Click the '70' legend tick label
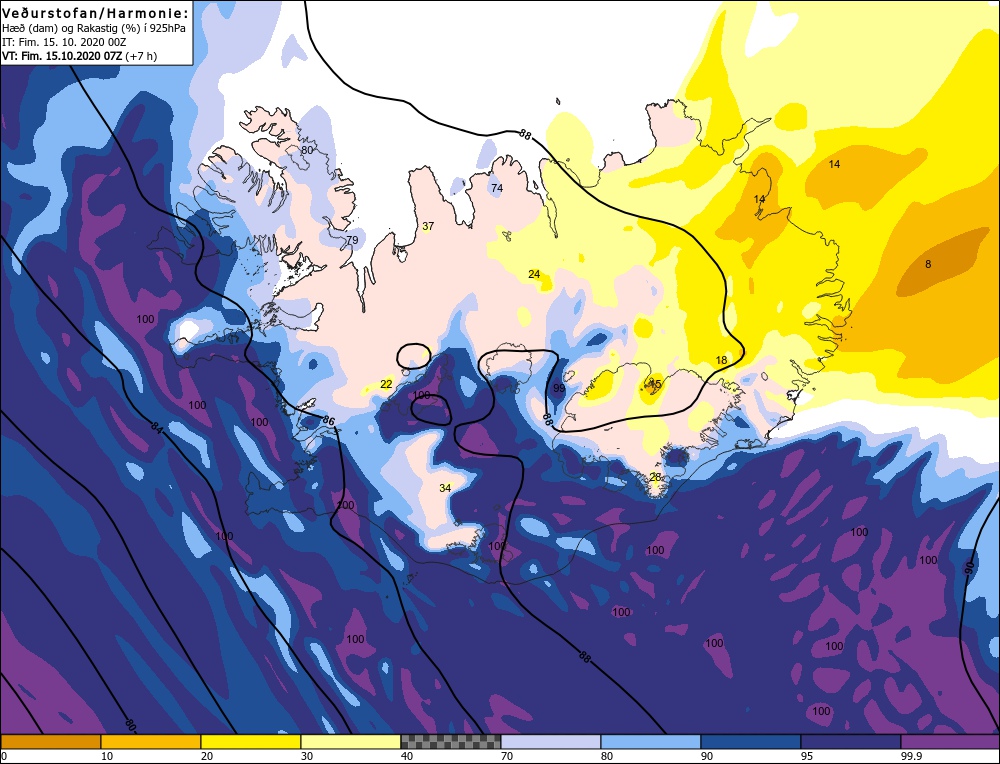1000x764 pixels. (x=507, y=756)
